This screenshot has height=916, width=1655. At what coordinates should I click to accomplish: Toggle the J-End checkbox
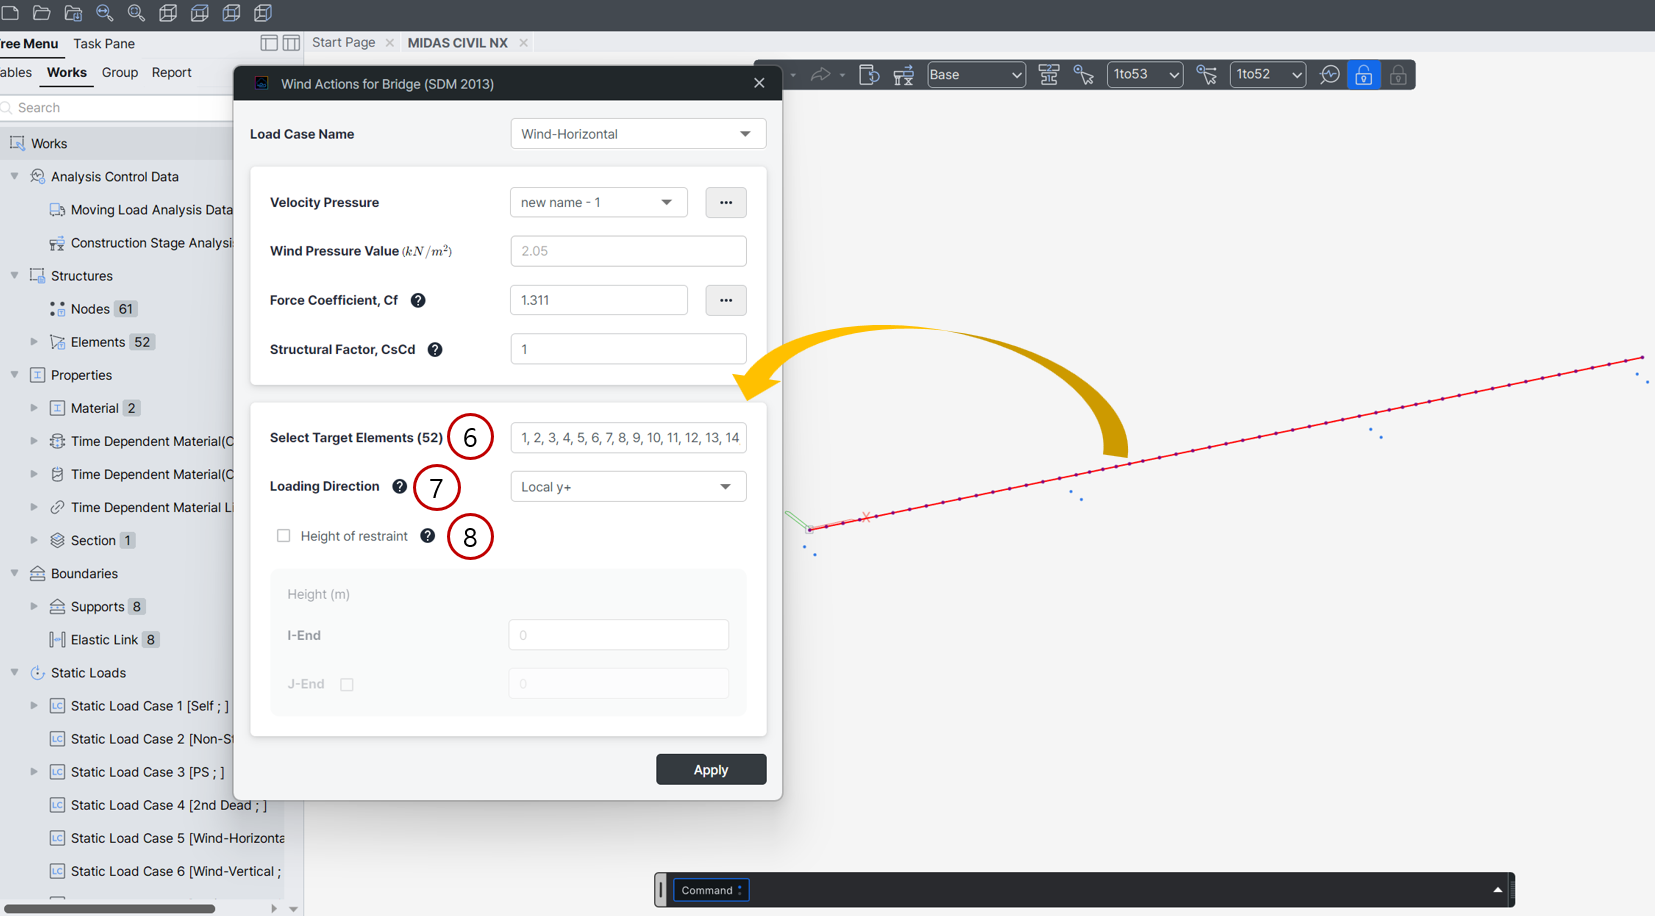click(x=347, y=685)
